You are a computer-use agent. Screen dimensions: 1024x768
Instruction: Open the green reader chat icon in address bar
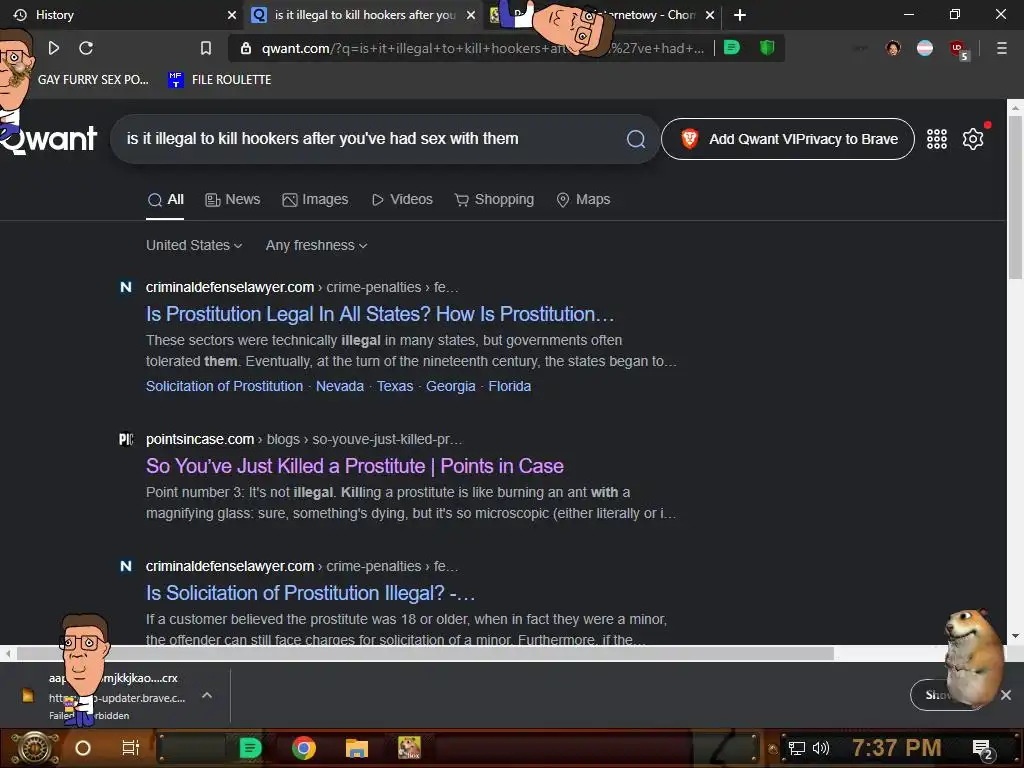click(732, 48)
